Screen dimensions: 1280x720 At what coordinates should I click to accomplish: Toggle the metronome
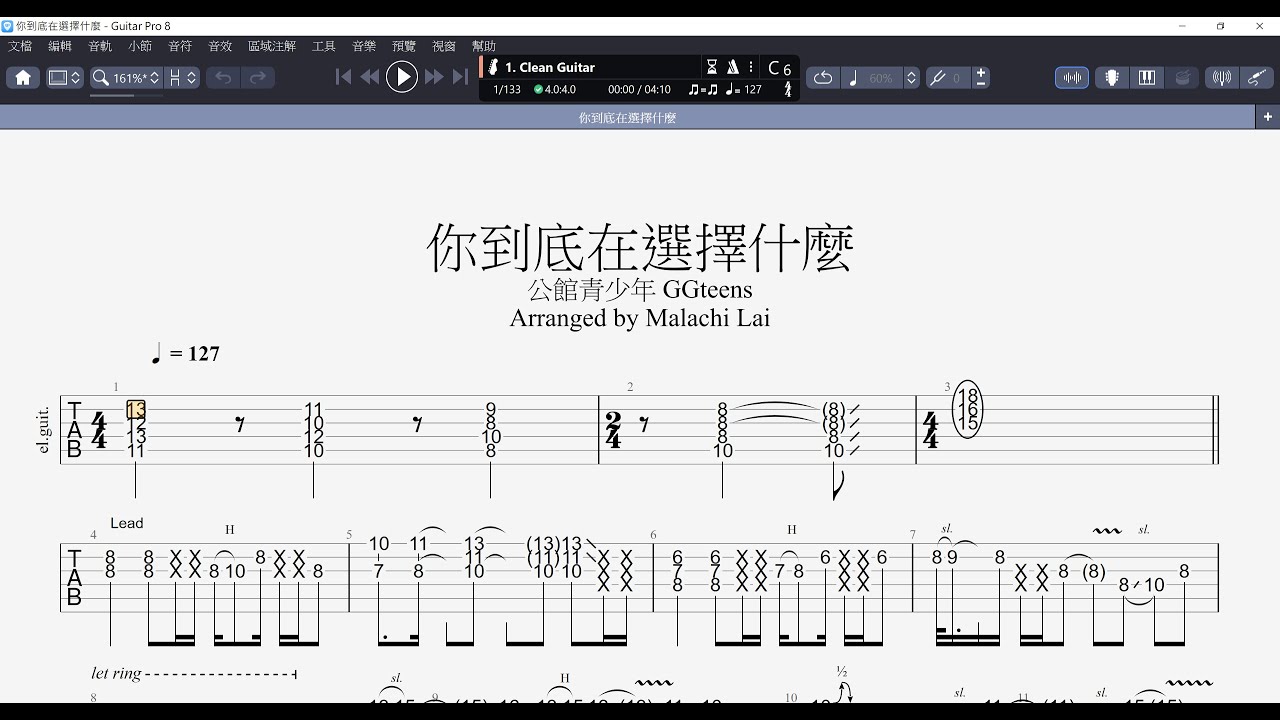[733, 67]
